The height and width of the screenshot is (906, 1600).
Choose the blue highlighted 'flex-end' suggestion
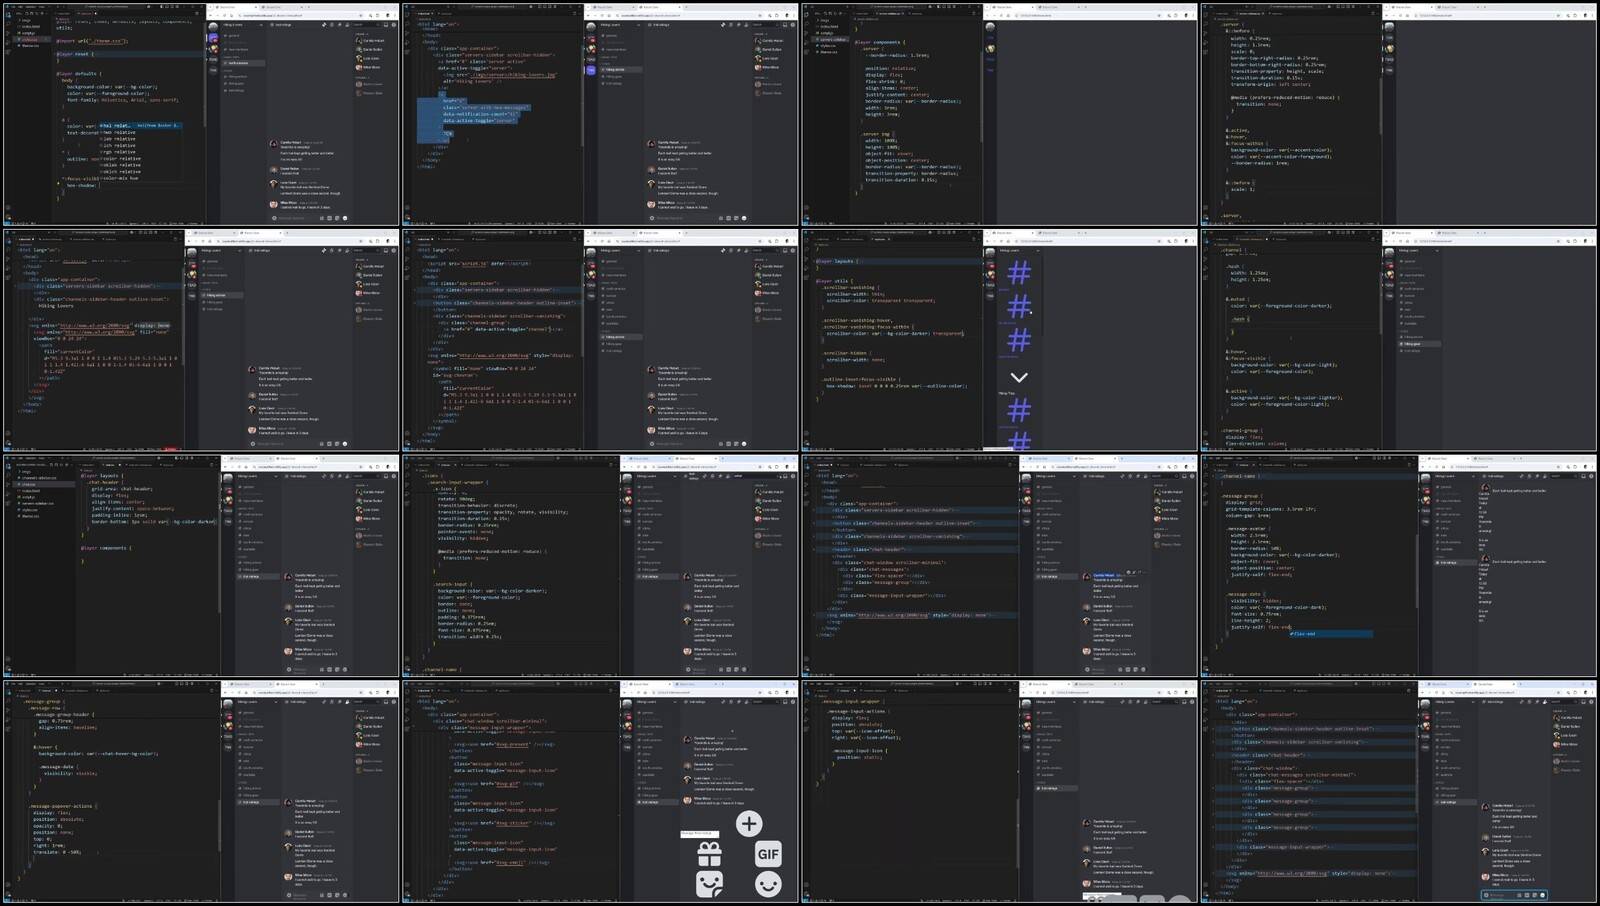(1330, 633)
